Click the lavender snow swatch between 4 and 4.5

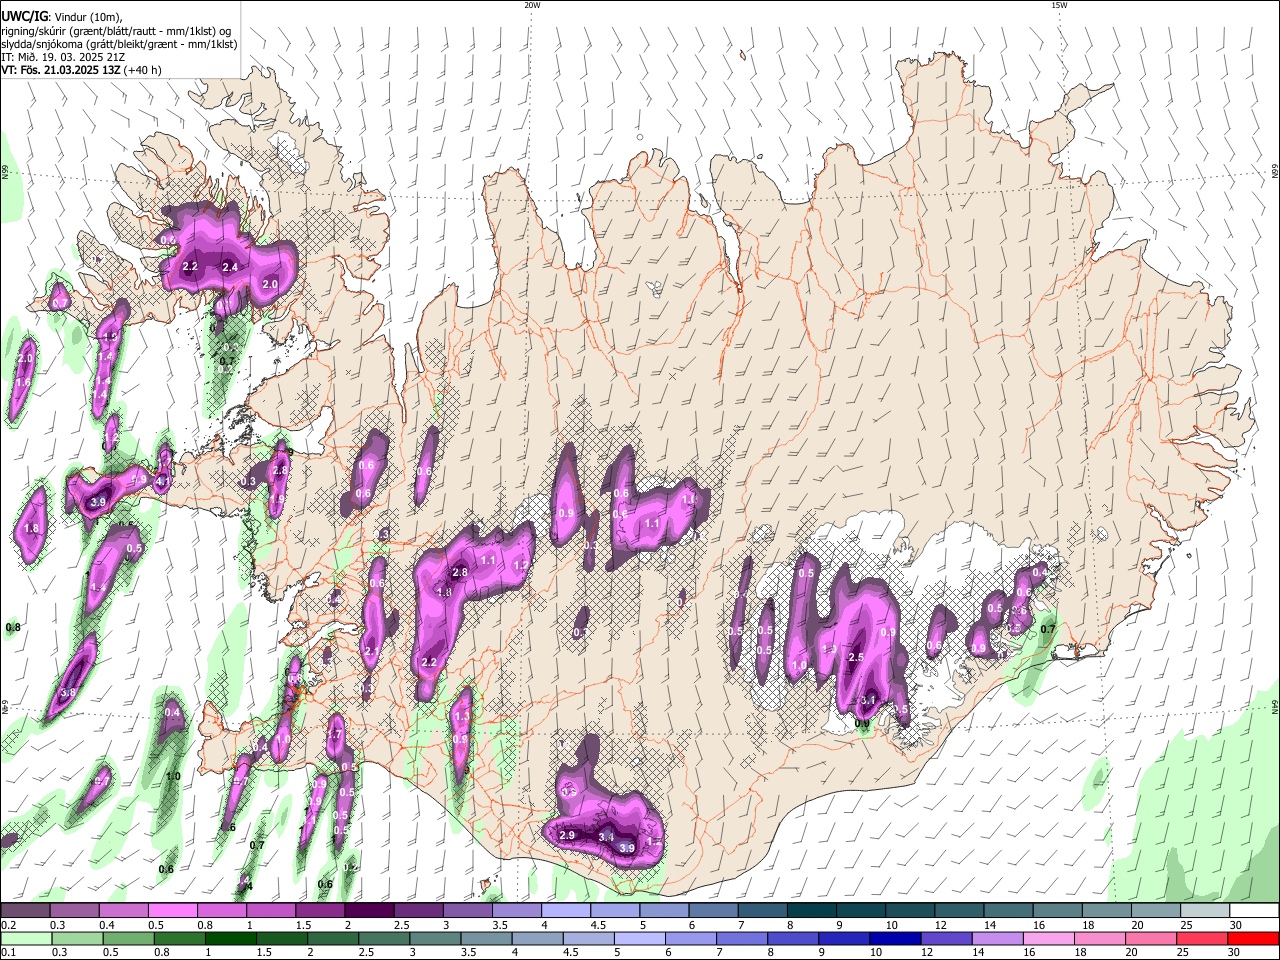point(566,910)
